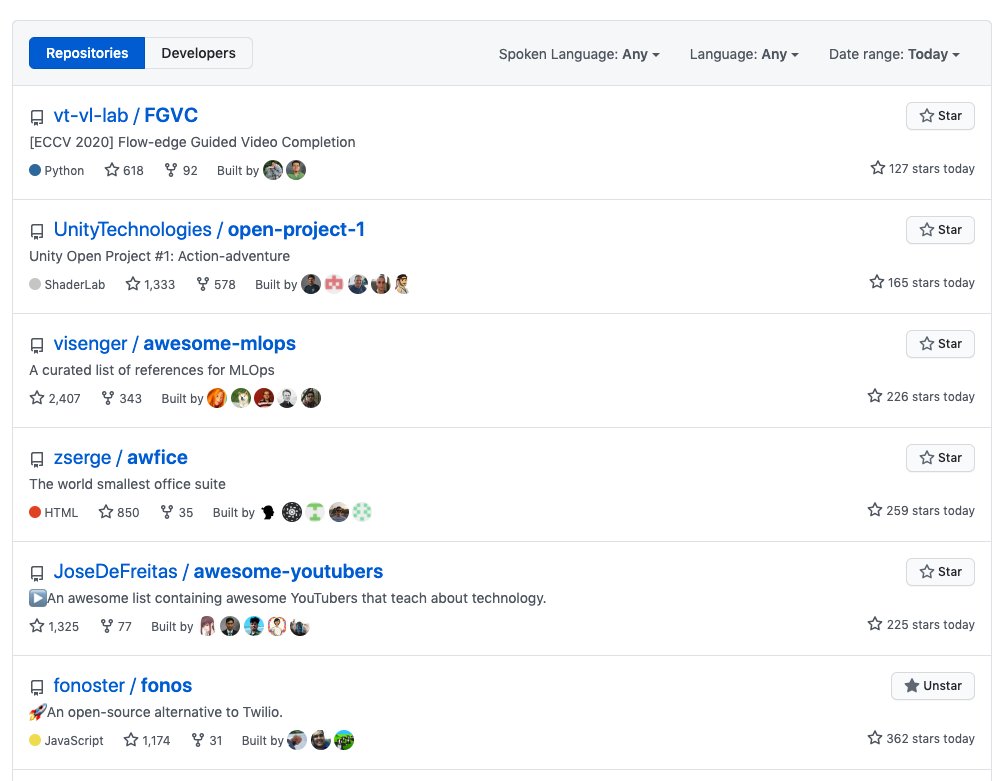This screenshot has width=1002, height=781.
Task: Click the '362 stars today' text
Action: click(930, 739)
